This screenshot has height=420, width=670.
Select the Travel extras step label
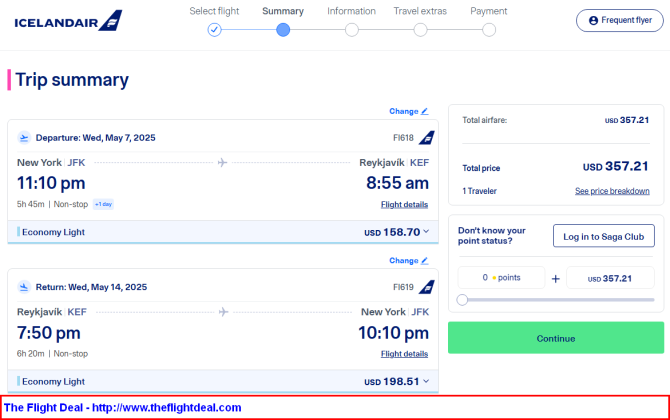420,11
